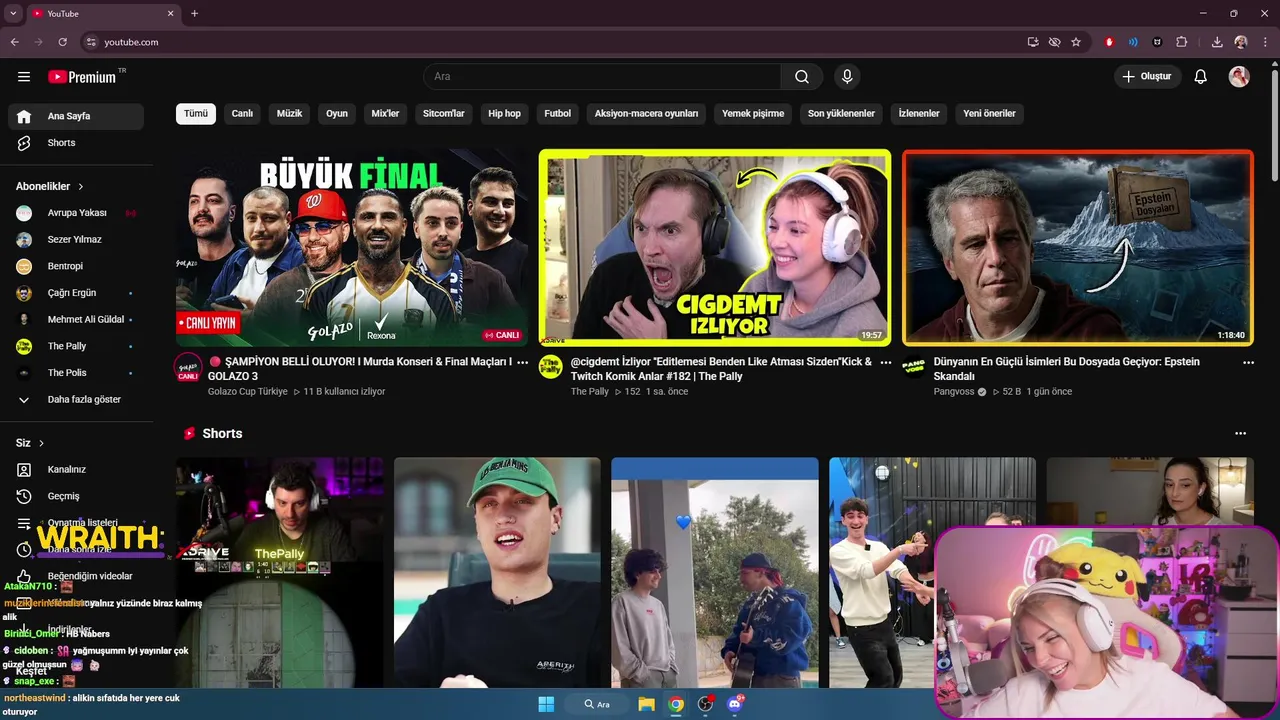Open Avrupa Yakası subscription channel
This screenshot has height=720, width=1280.
pos(76,213)
